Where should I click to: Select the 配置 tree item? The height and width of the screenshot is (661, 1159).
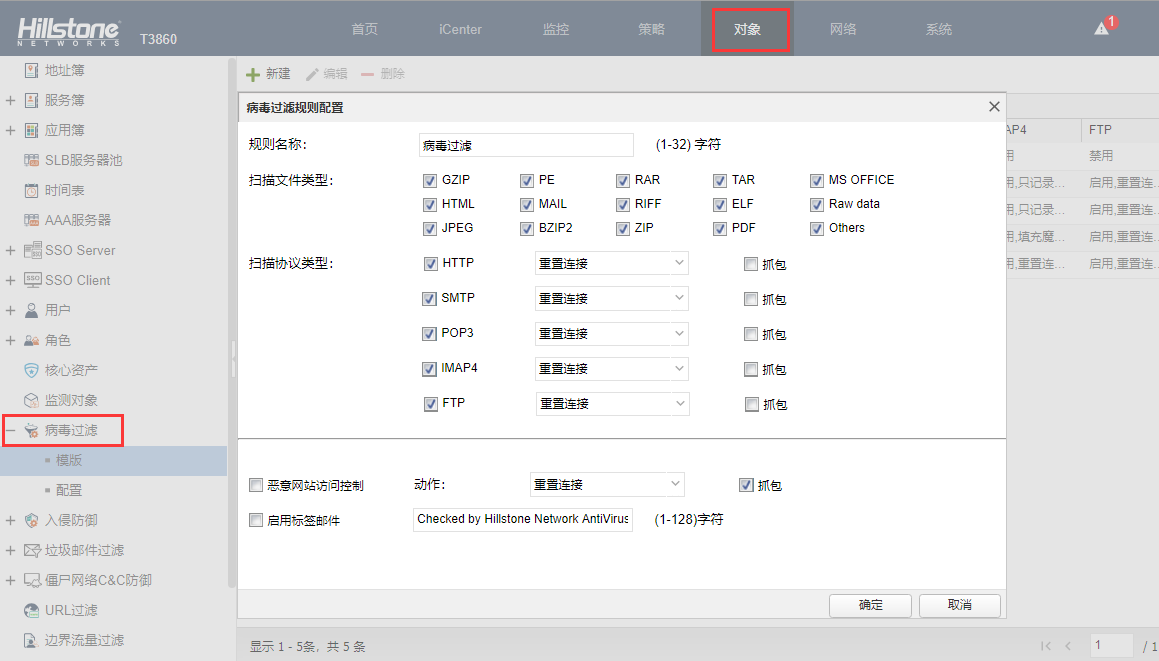coord(69,490)
